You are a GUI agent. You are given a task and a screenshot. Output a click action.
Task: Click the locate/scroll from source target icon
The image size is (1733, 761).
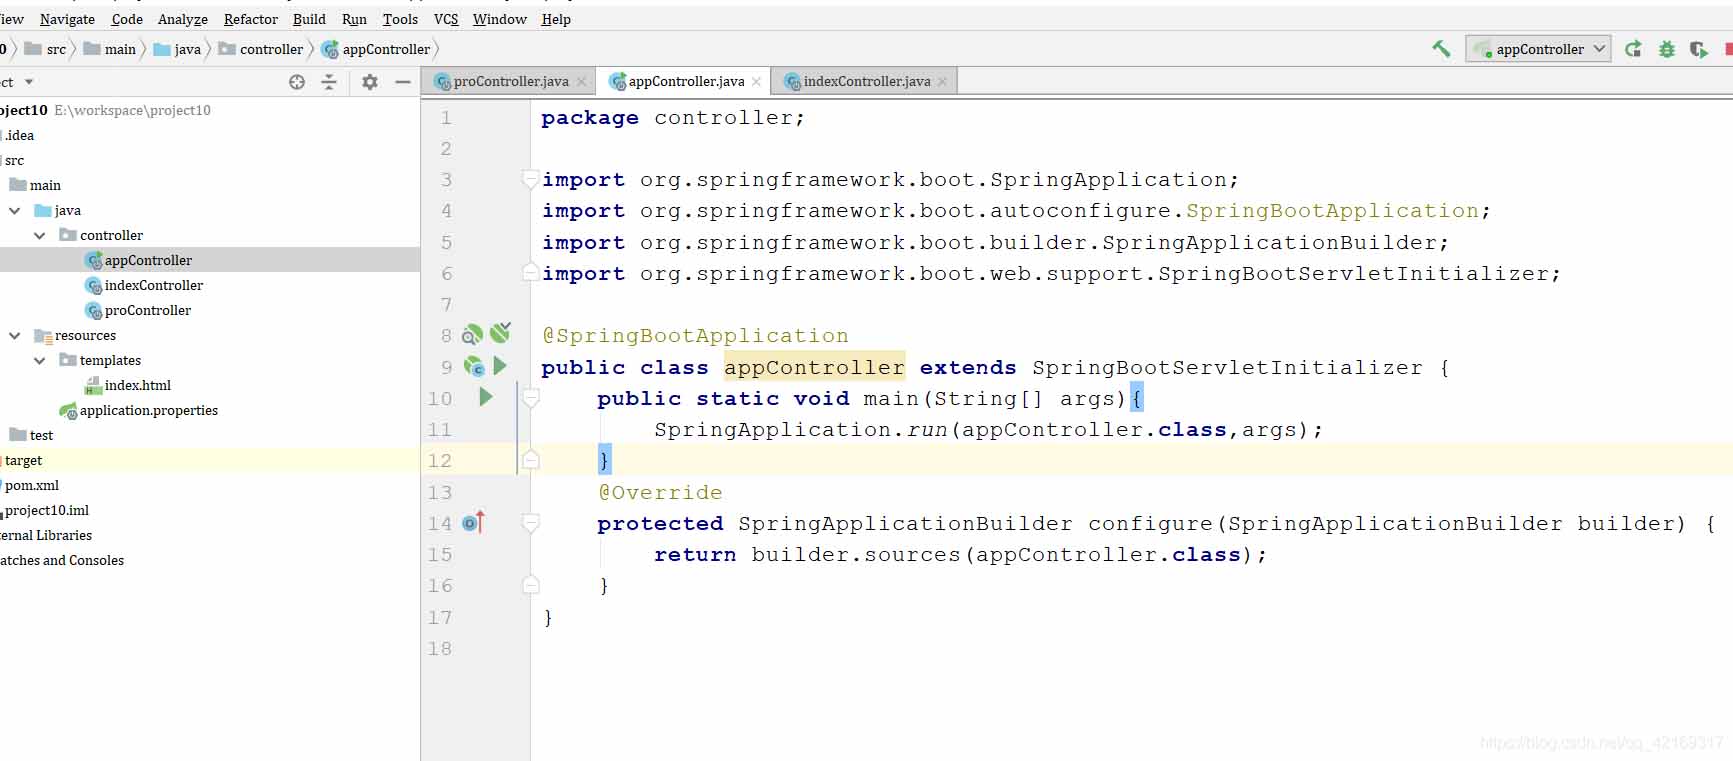pyautogui.click(x=297, y=82)
